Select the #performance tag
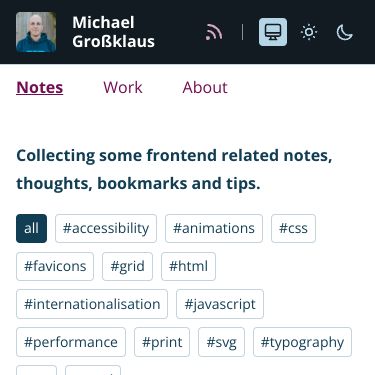The width and height of the screenshot is (375, 375). (x=71, y=342)
